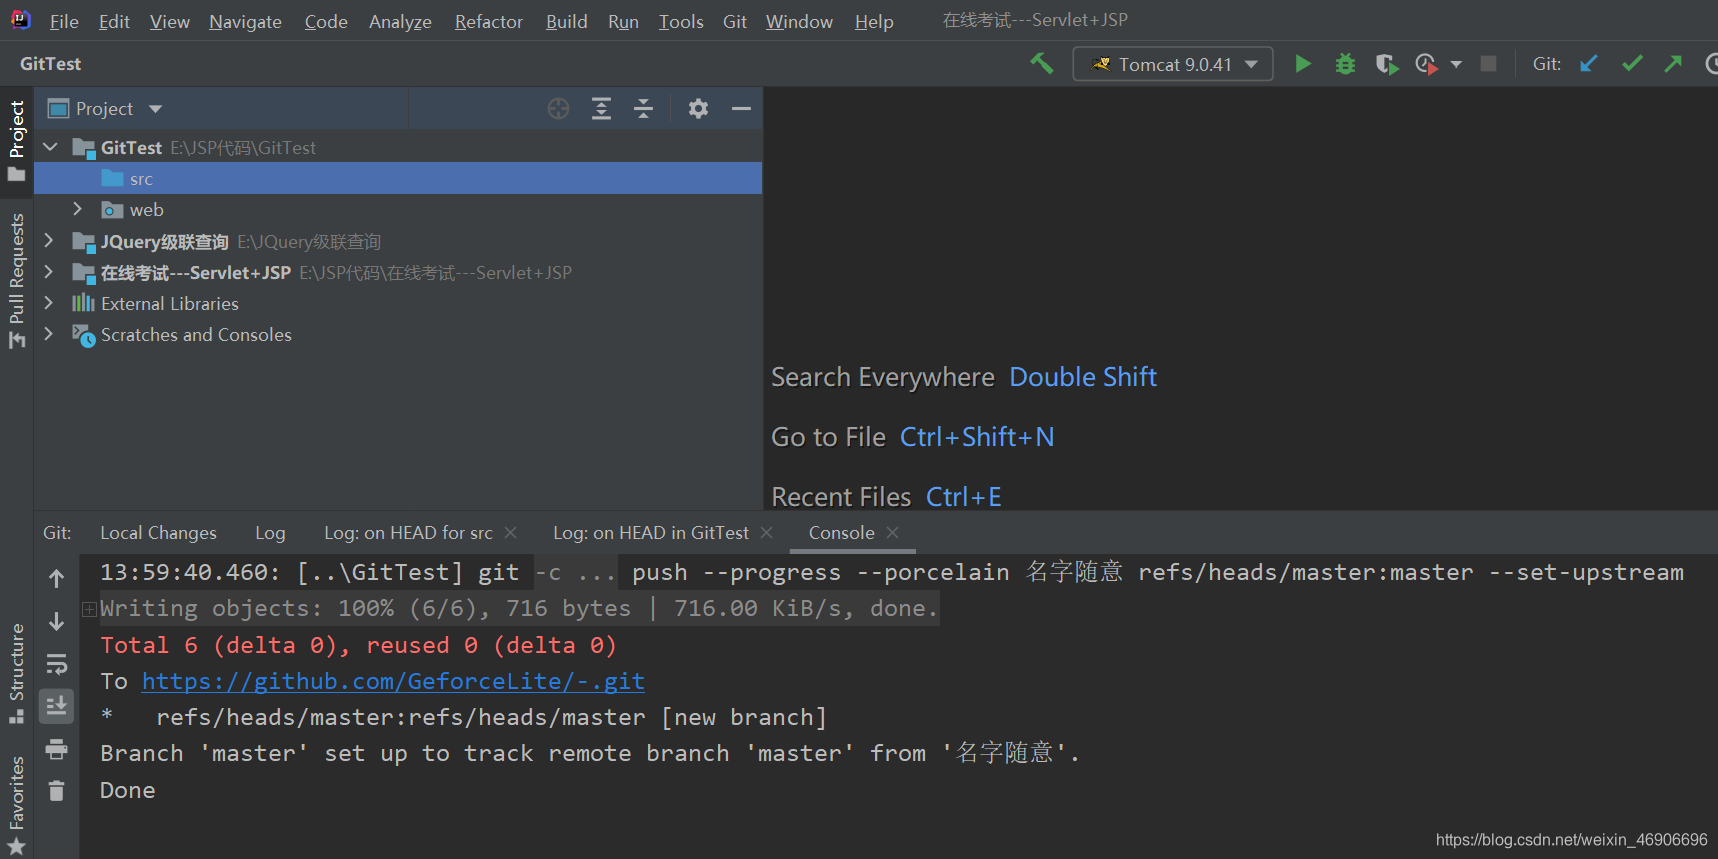Expand External Libraries node

(48, 302)
